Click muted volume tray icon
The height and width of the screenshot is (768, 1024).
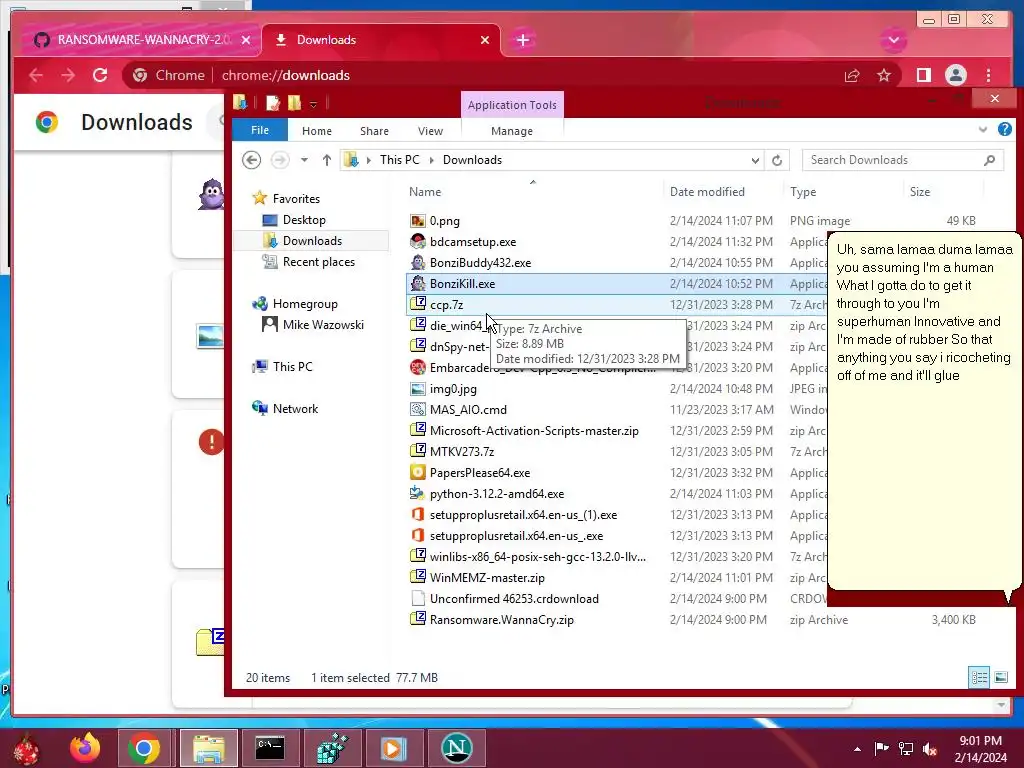[930, 749]
